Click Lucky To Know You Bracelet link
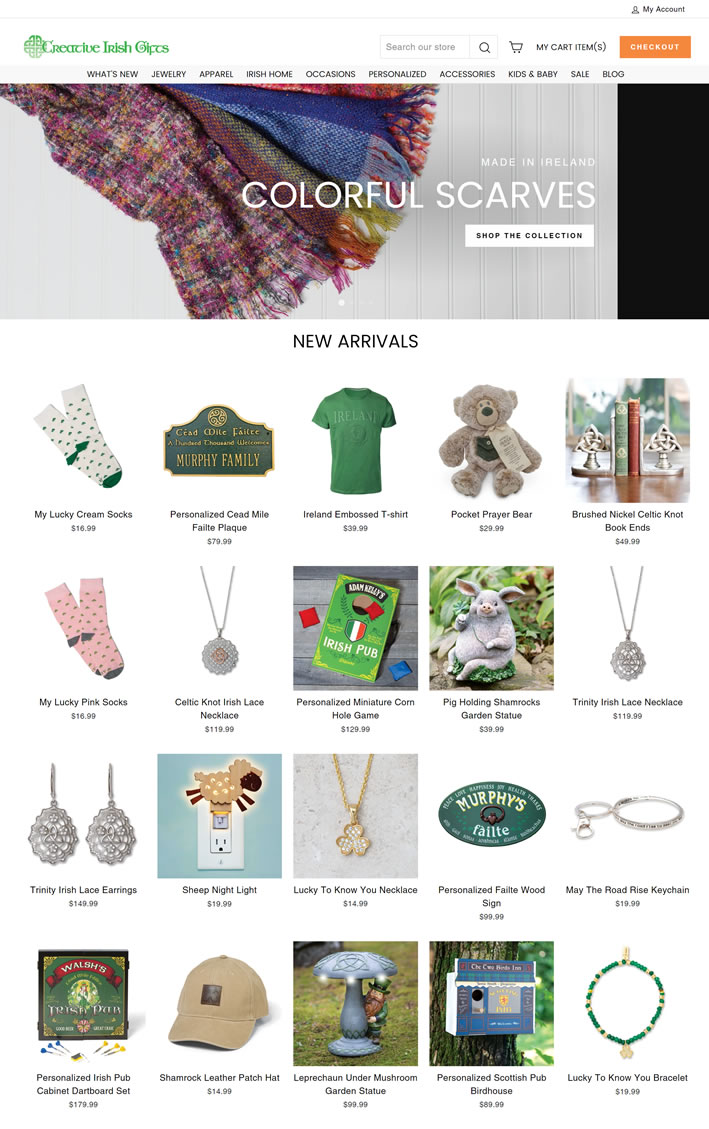Viewport: 709px width, 1129px height. tap(628, 1078)
